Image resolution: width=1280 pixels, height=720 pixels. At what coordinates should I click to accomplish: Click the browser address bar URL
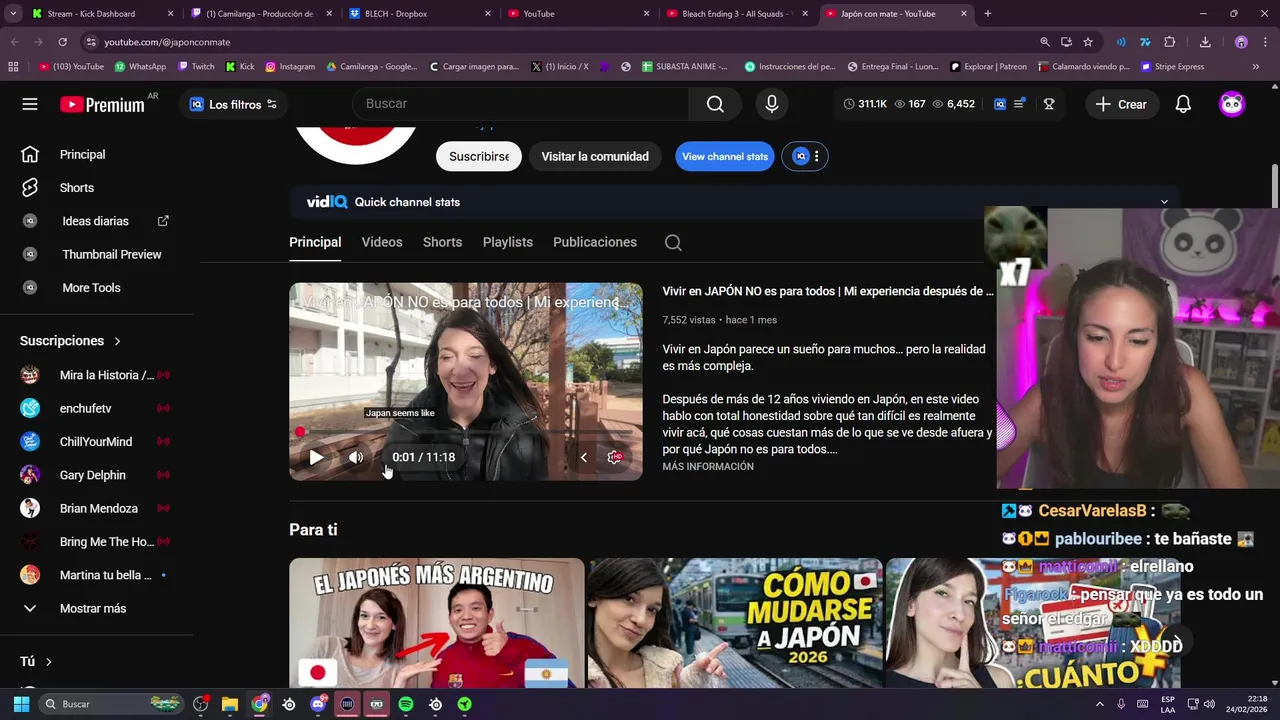tap(167, 42)
